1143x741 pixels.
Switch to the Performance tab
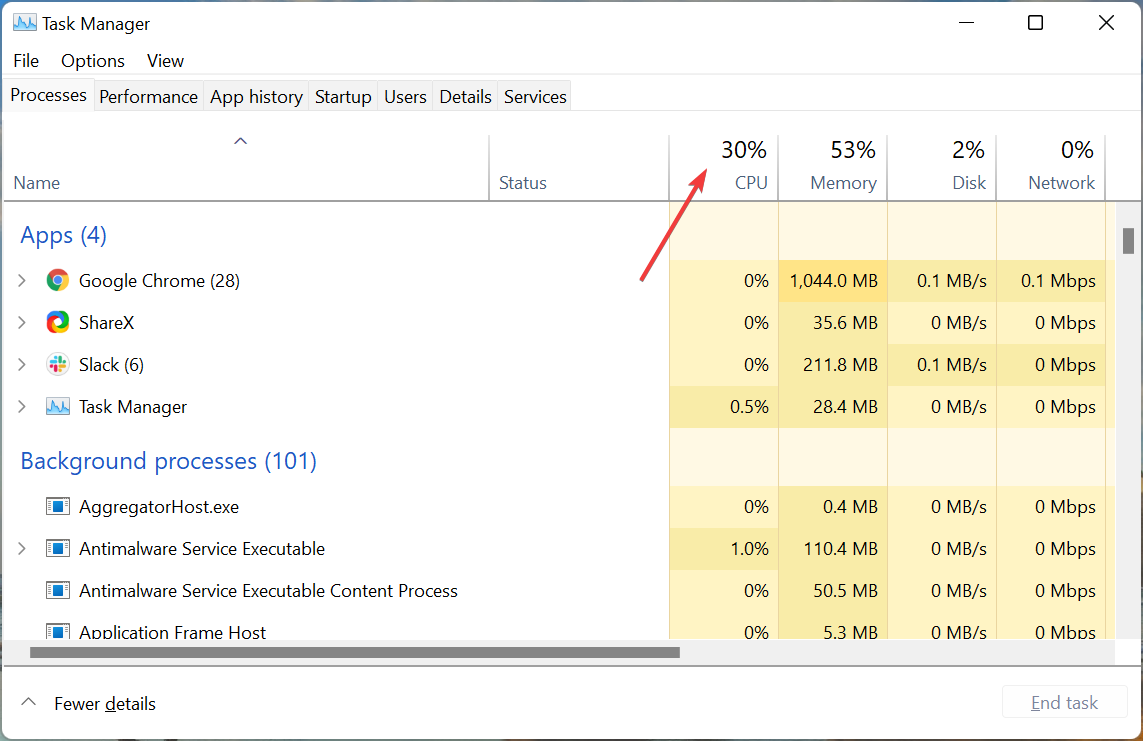(x=149, y=96)
